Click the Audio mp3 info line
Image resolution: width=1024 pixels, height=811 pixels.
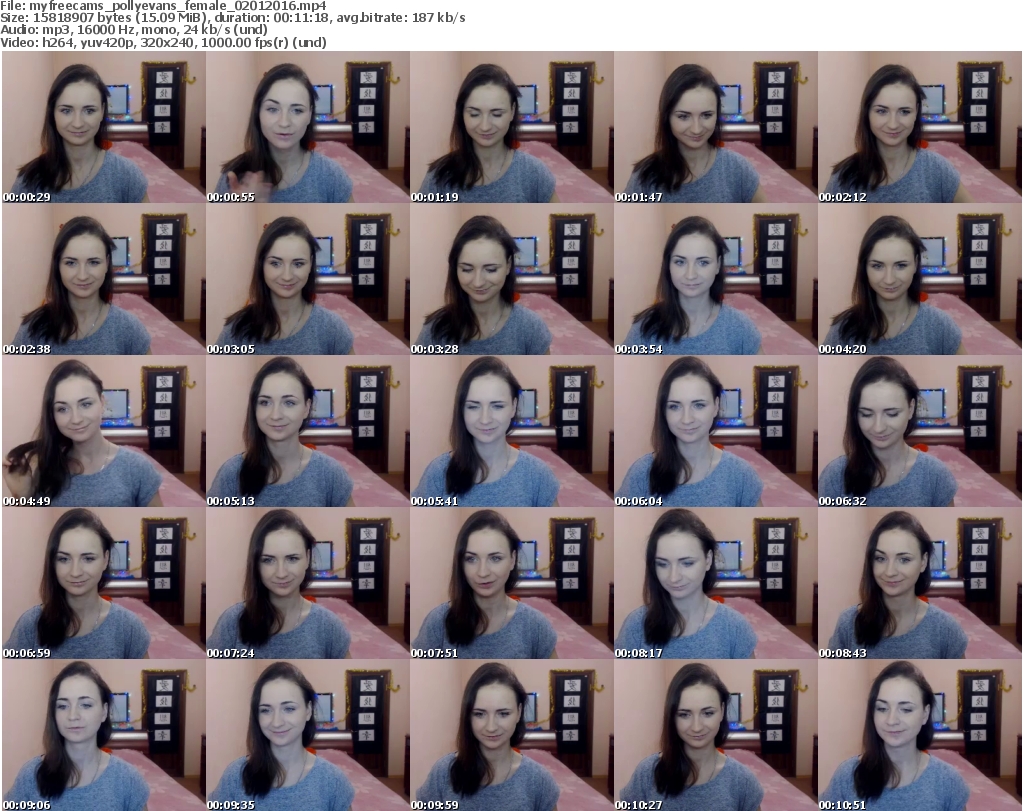coord(134,30)
